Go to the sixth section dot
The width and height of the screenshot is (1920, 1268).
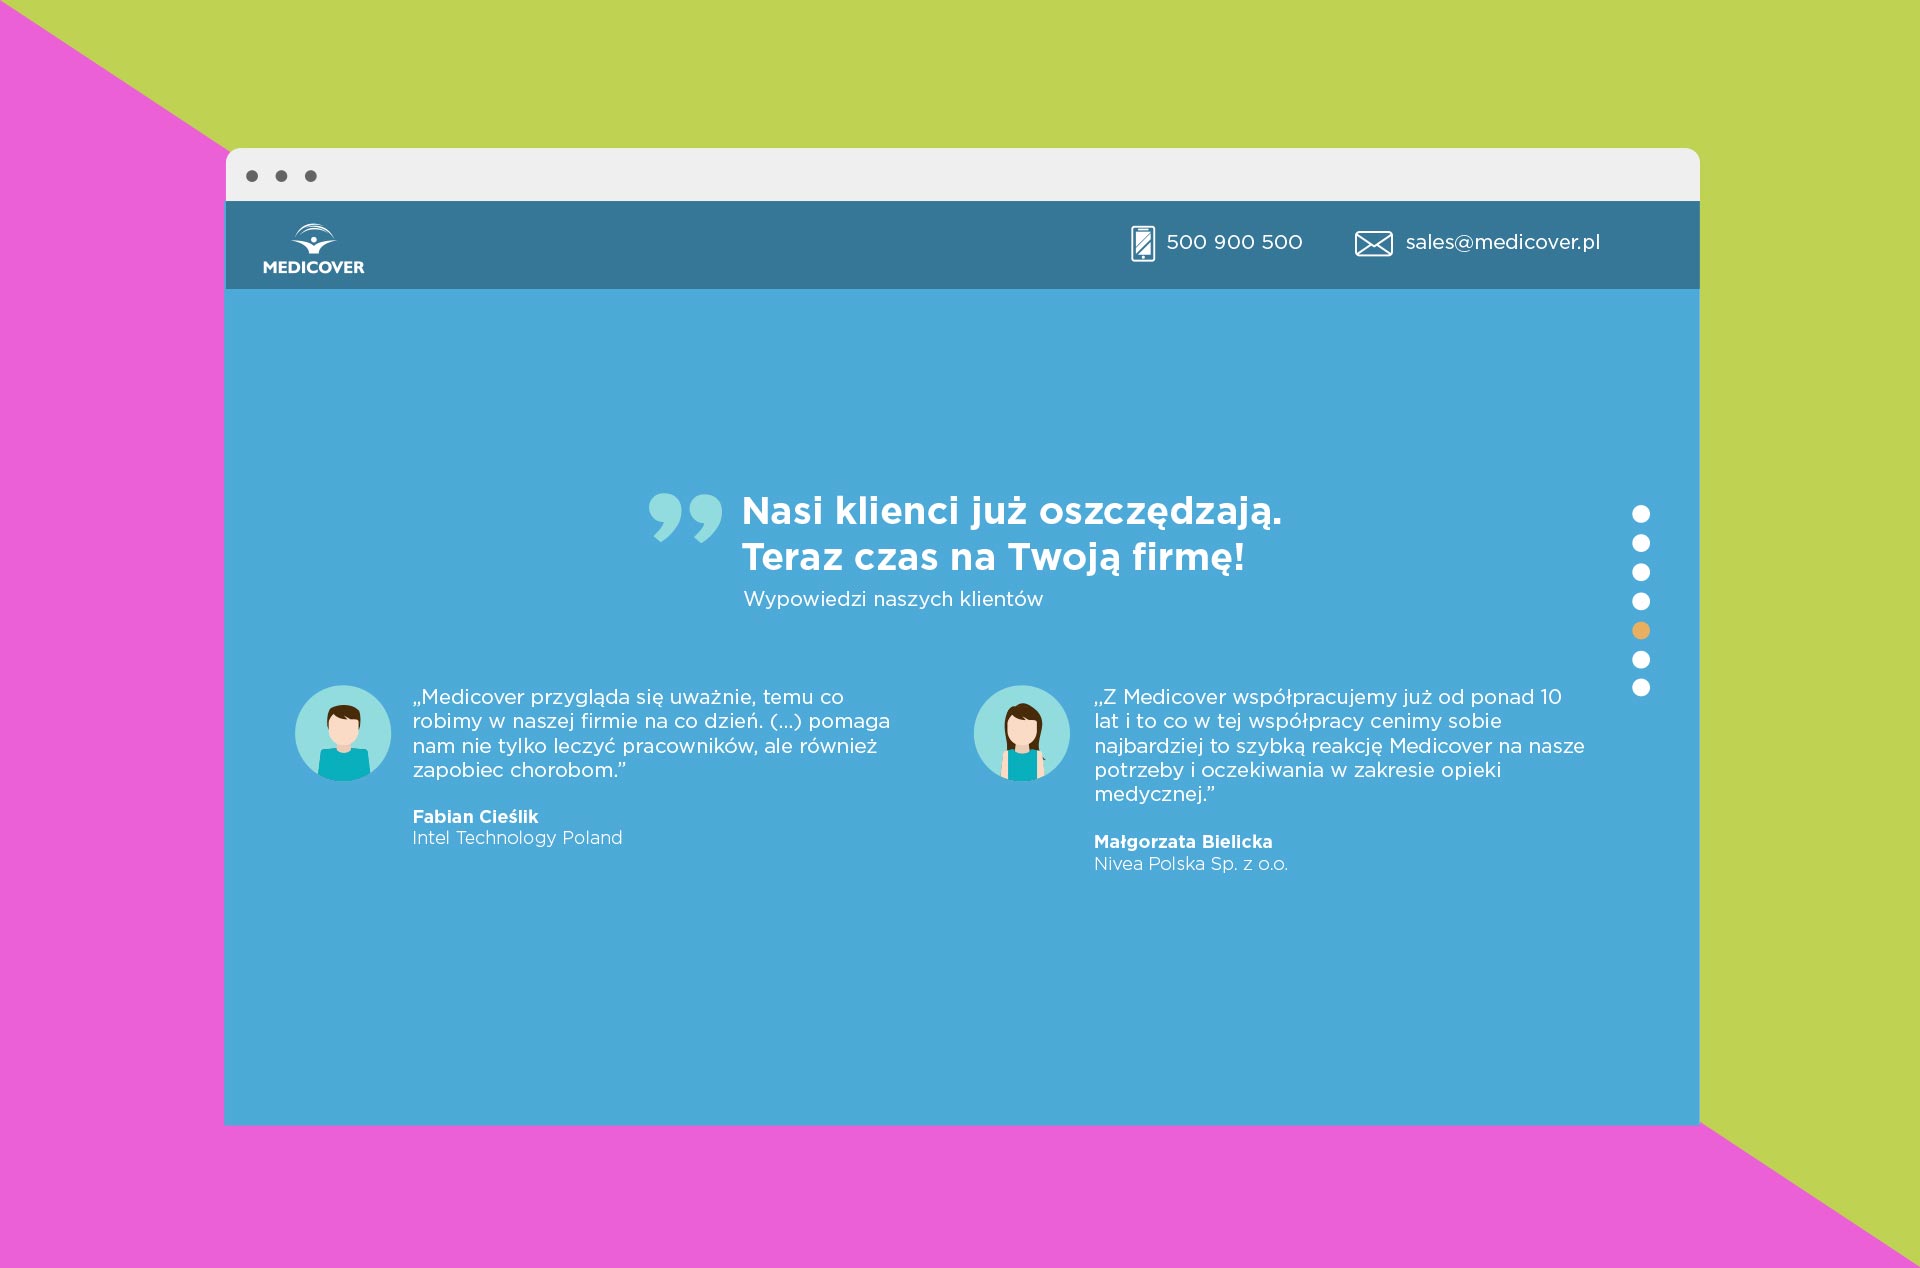pos(1641,659)
